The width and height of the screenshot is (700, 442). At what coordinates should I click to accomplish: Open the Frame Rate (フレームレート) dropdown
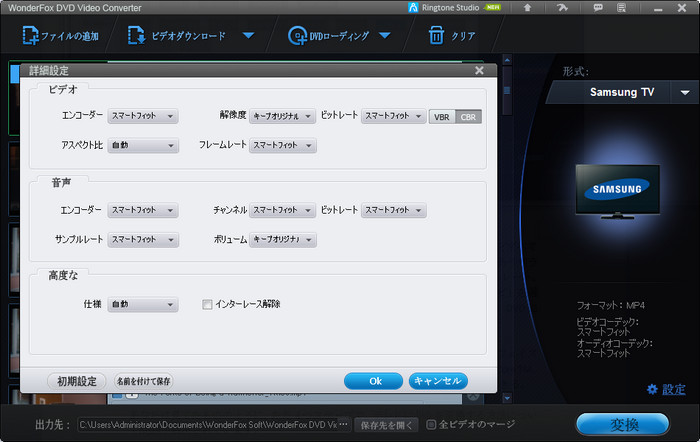[x=283, y=146]
